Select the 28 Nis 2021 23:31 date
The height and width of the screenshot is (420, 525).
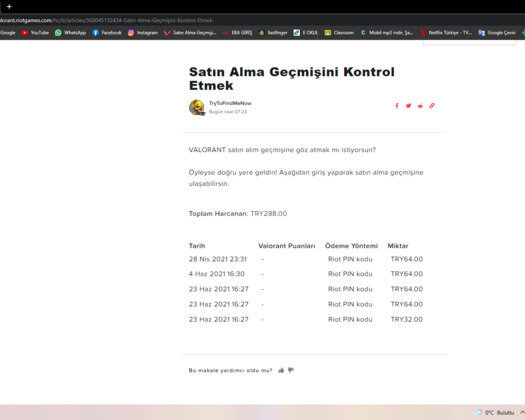point(218,259)
